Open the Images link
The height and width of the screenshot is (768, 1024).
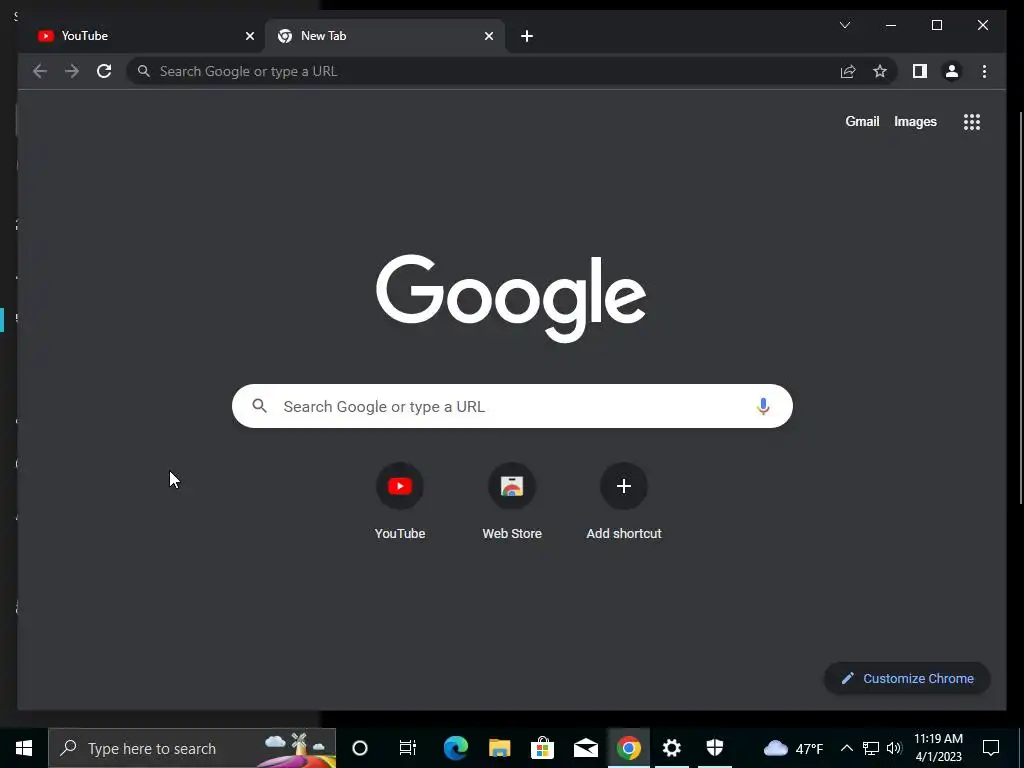[915, 121]
